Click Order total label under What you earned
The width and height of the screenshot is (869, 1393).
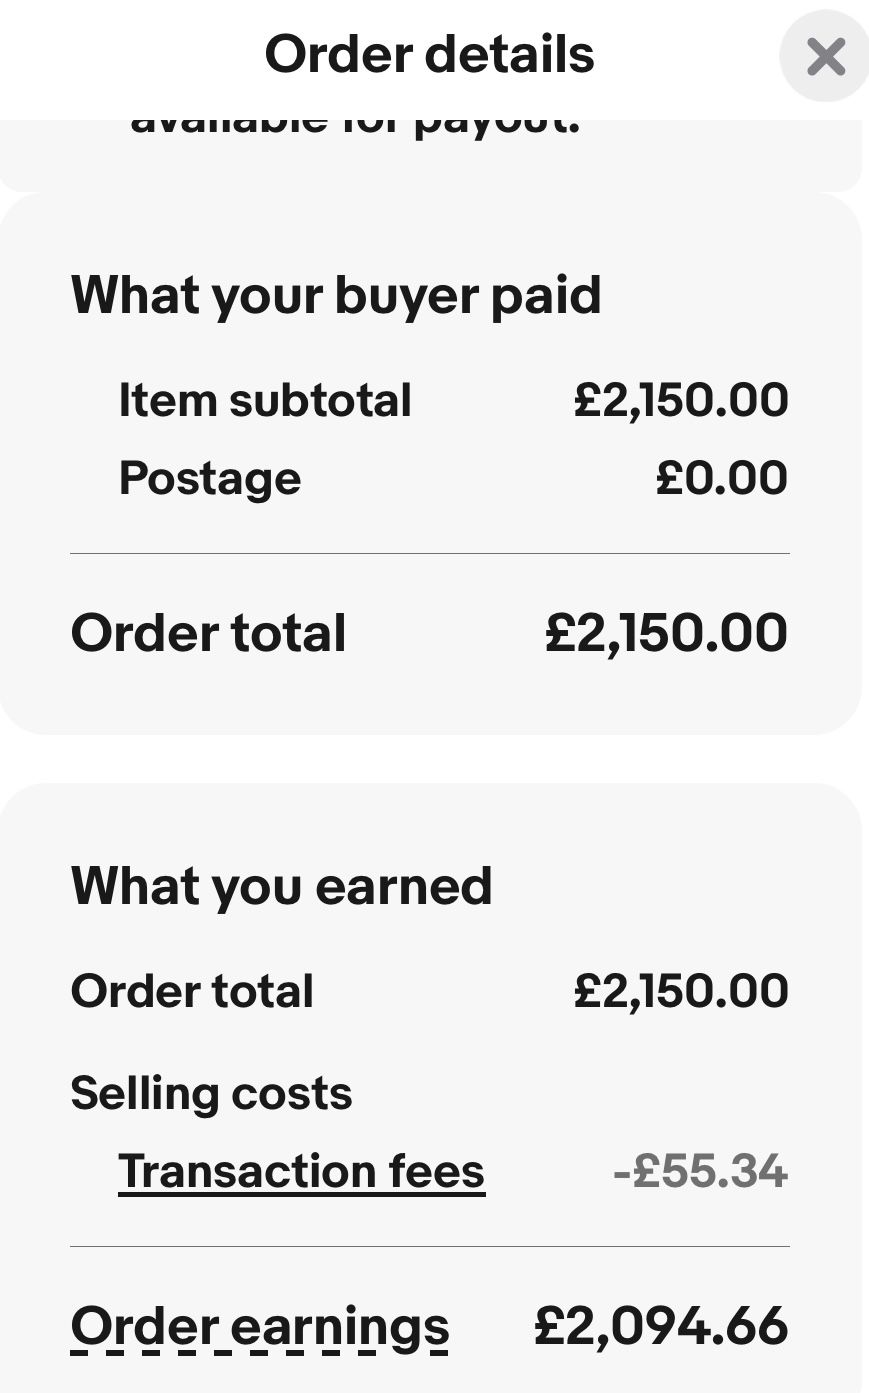[192, 991]
